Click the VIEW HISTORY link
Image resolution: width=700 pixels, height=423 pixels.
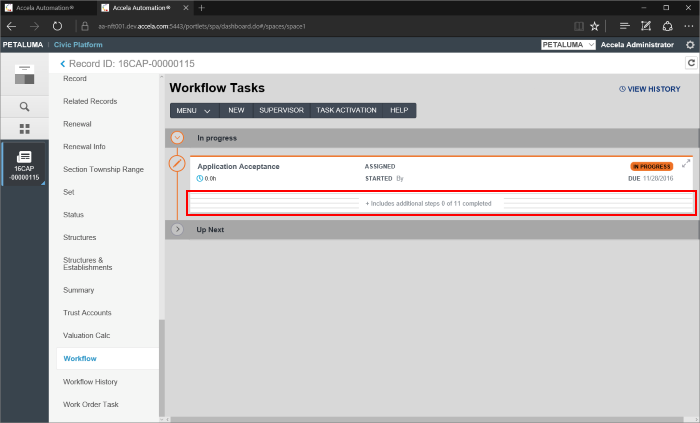(x=650, y=89)
